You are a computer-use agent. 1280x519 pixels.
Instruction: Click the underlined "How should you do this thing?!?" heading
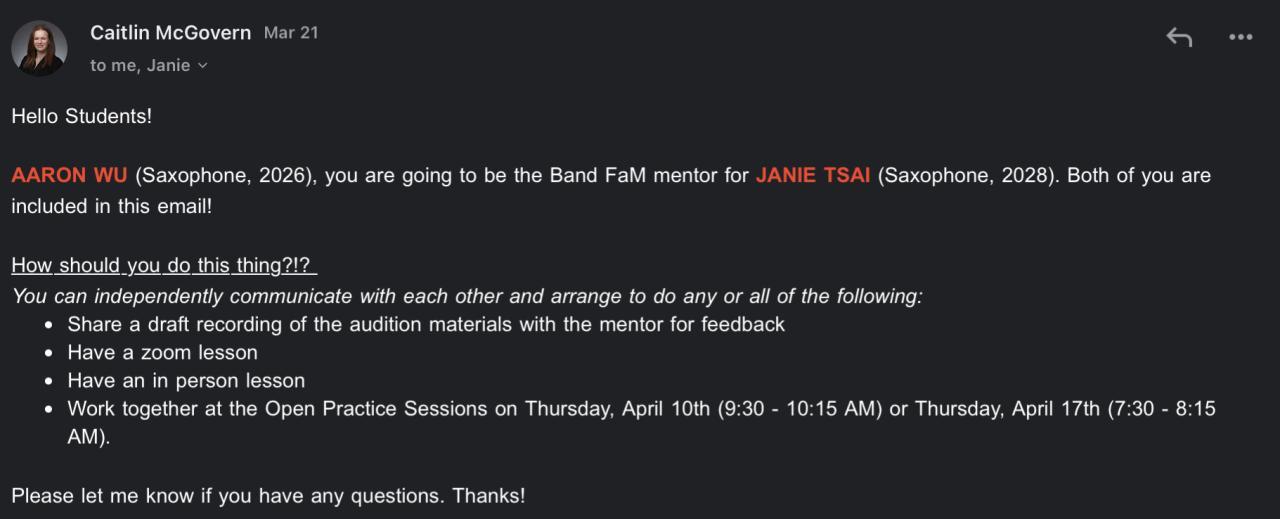pos(163,266)
